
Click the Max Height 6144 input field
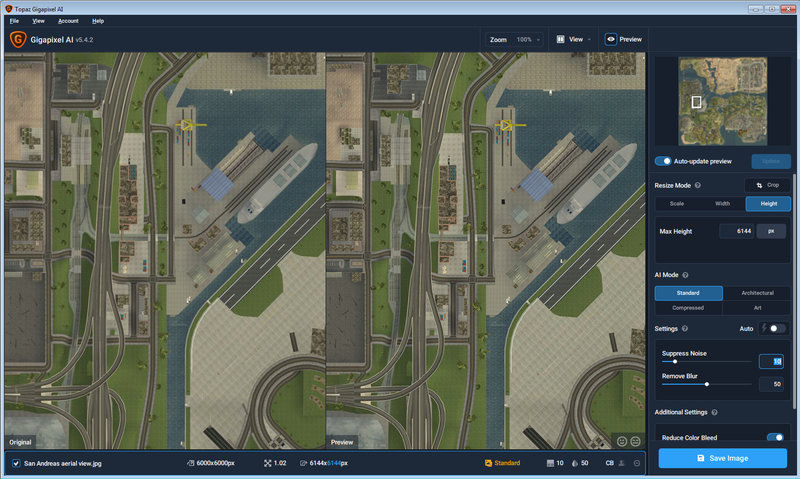(736, 231)
